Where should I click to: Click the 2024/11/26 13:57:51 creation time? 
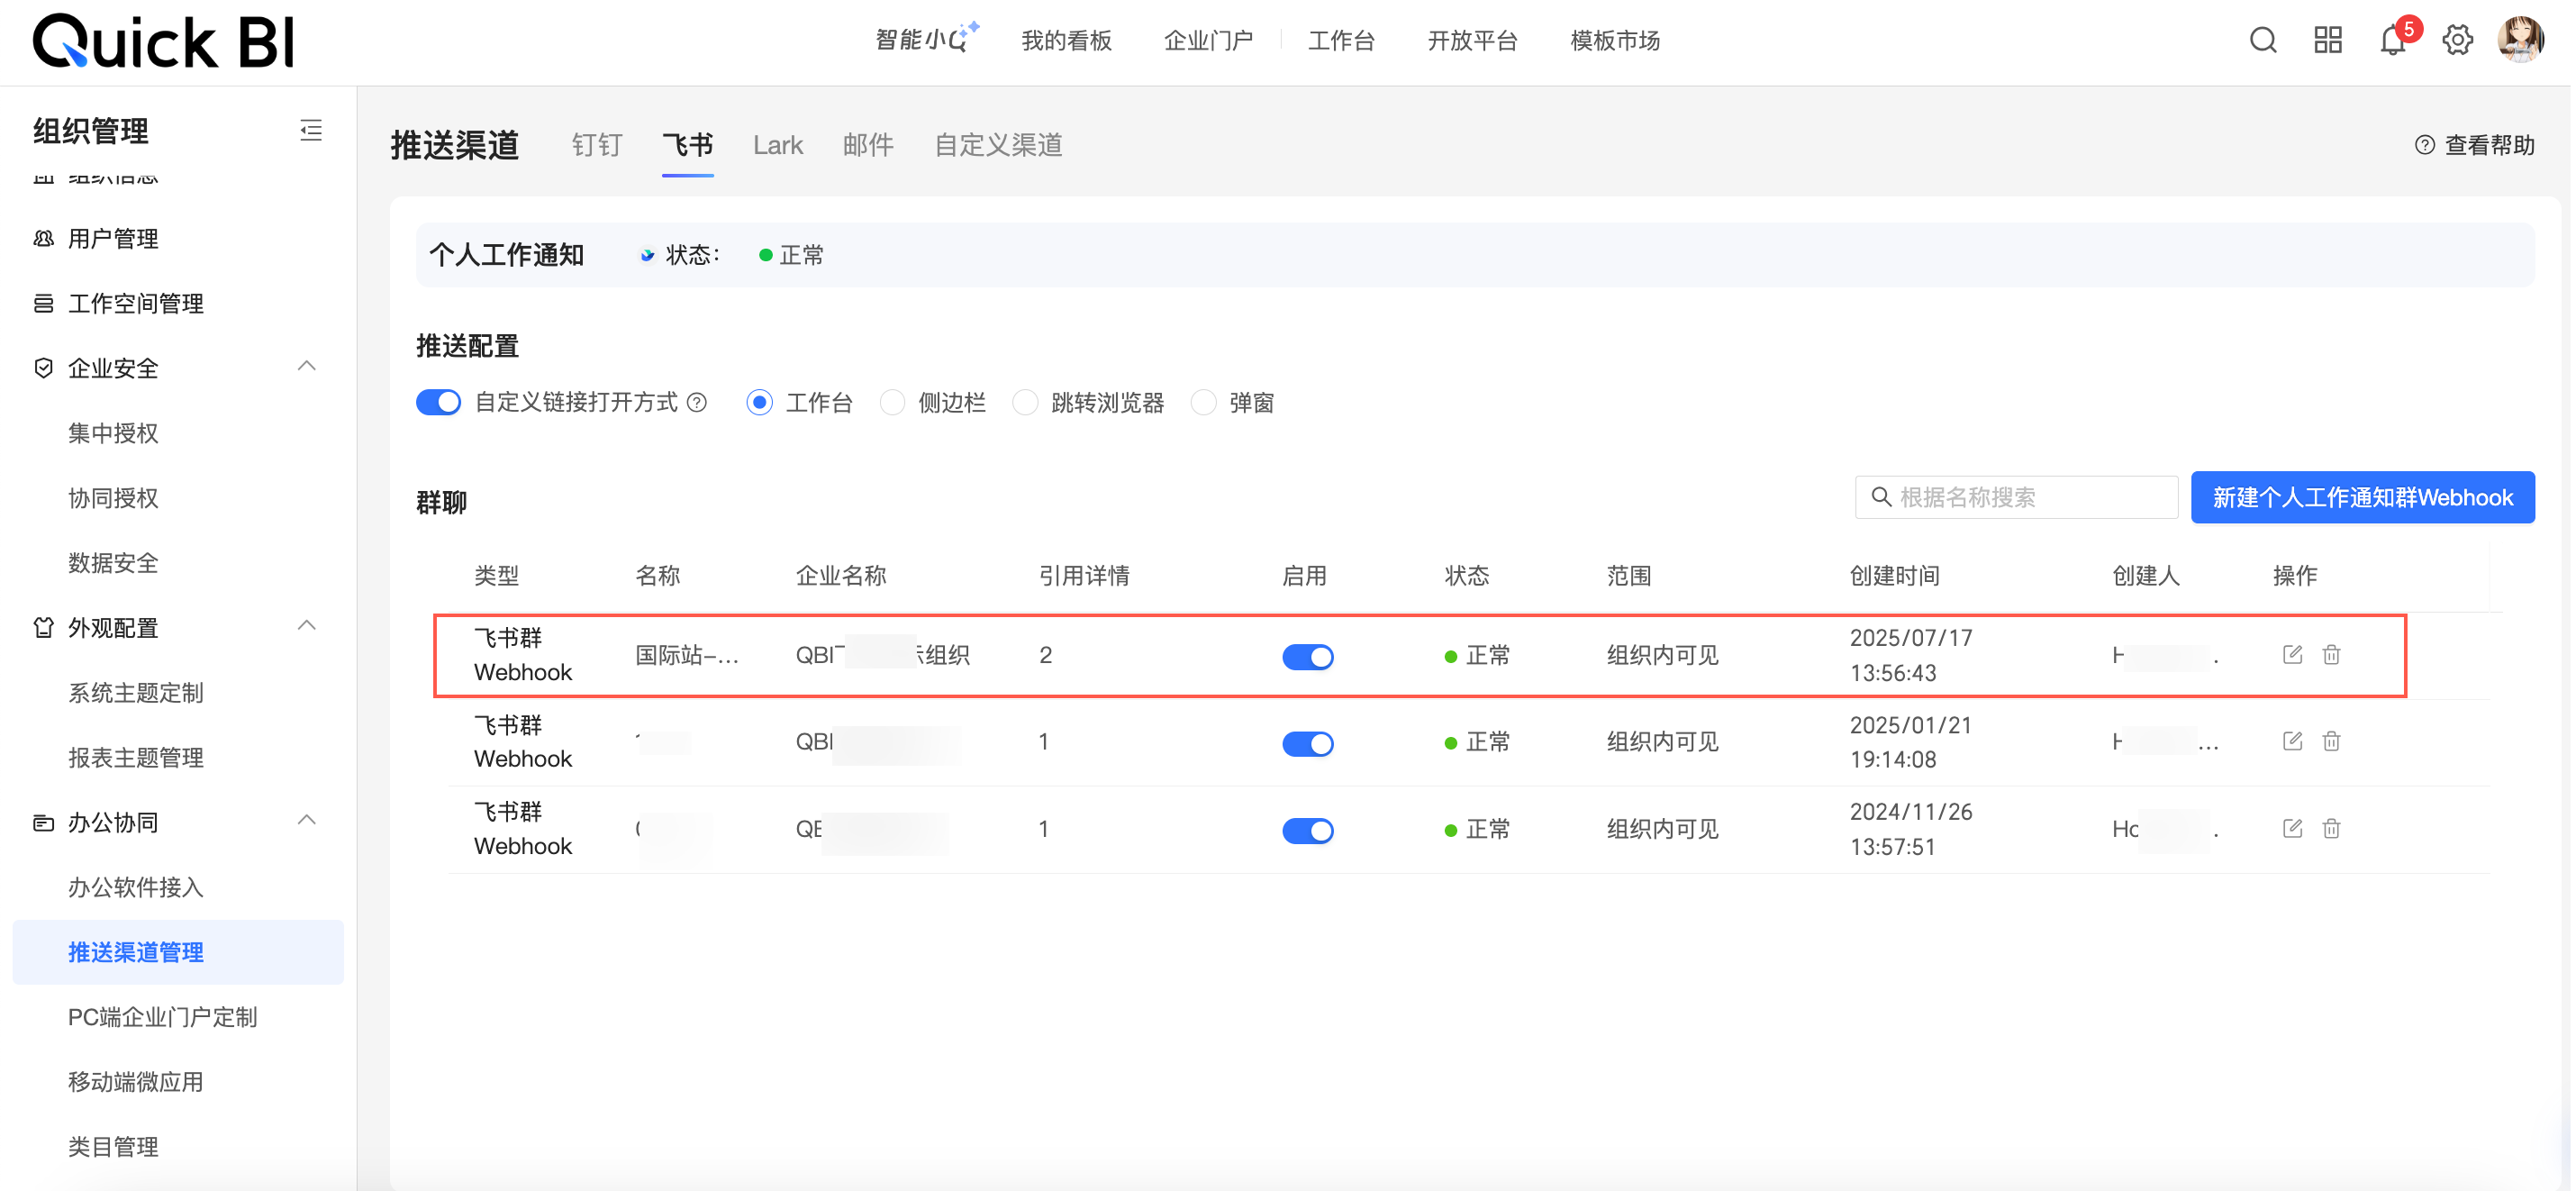click(x=1910, y=829)
